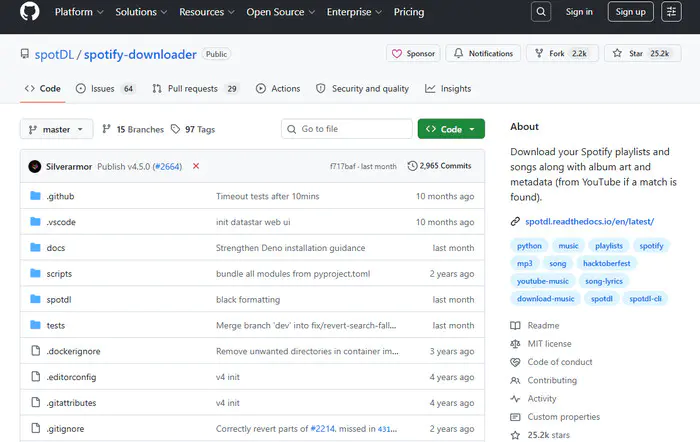Open pull request #2664 link

(x=167, y=167)
